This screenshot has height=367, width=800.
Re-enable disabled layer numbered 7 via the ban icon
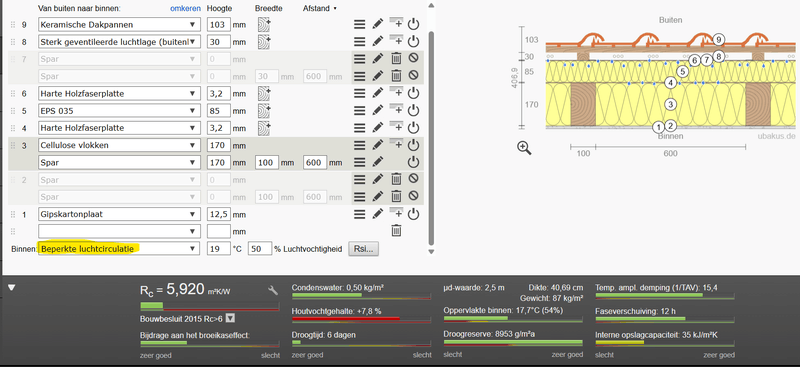pos(414,58)
